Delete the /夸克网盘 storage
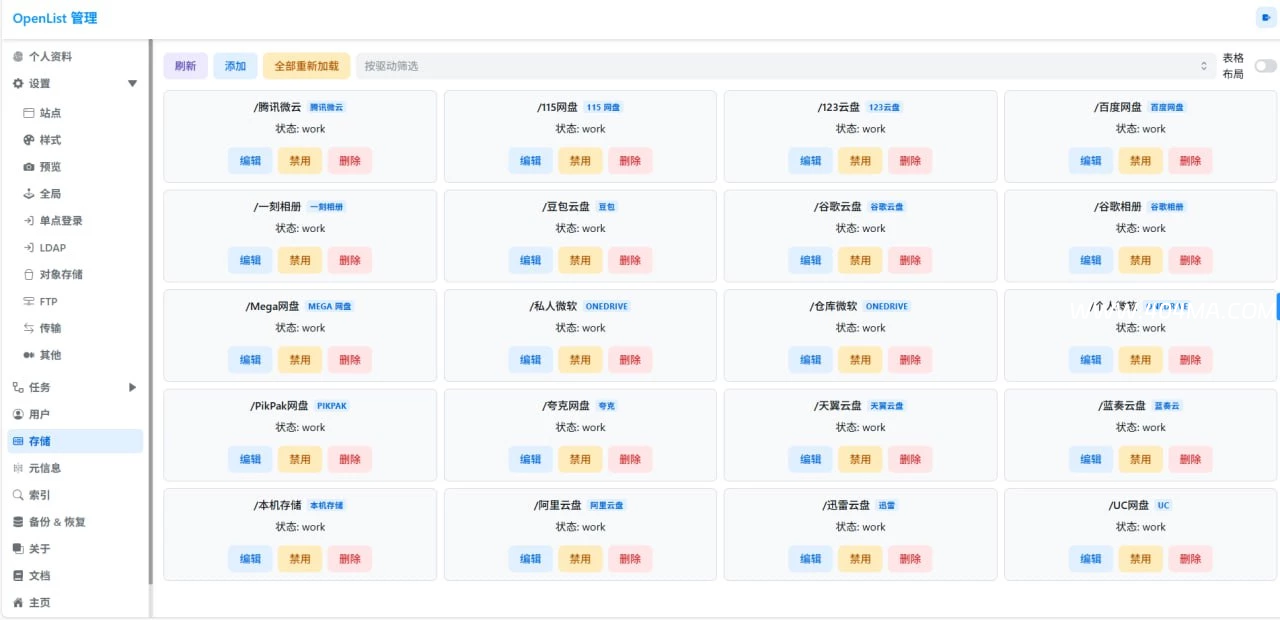Screen dimensions: 1280x620 pos(630,459)
